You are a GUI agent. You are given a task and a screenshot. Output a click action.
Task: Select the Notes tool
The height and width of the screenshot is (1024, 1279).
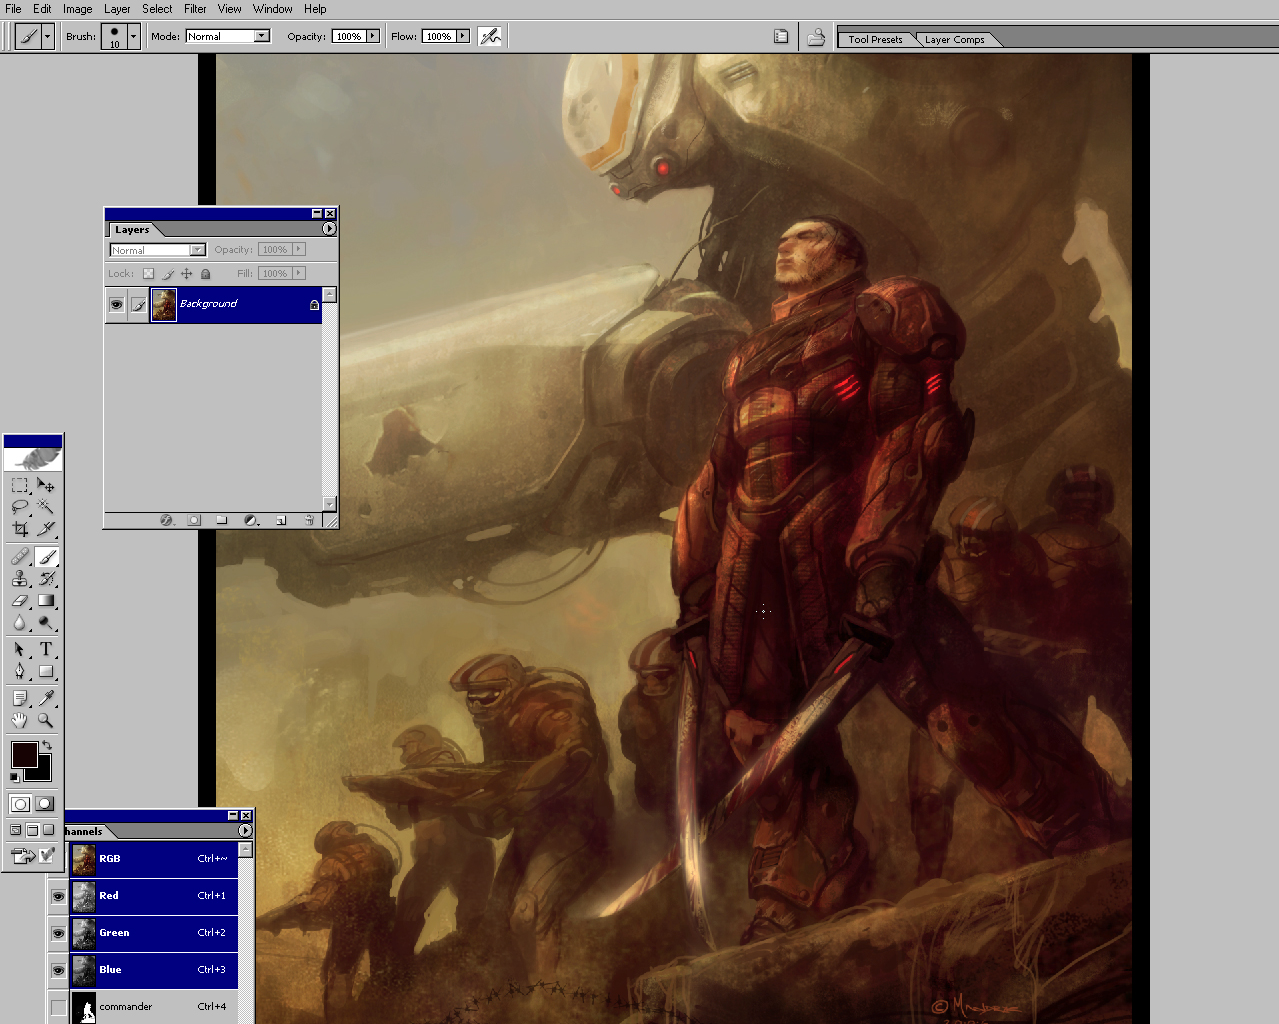coord(20,698)
